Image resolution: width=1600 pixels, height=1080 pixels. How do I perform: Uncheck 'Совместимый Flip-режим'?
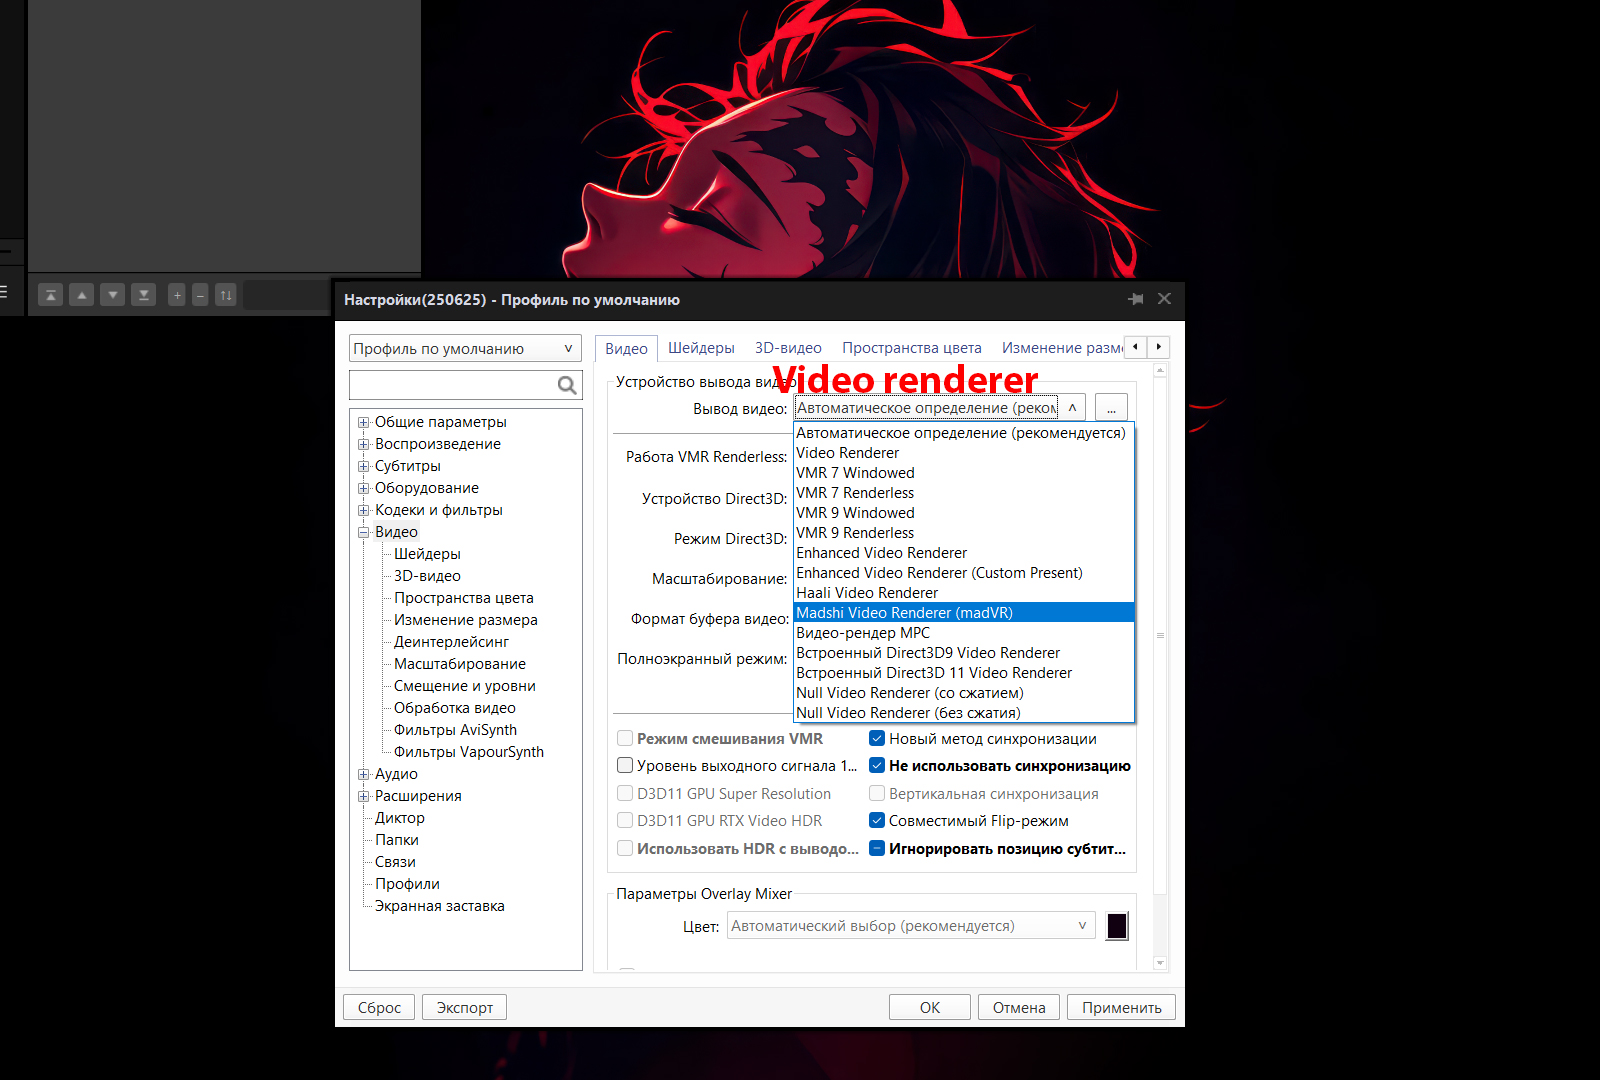(x=877, y=821)
